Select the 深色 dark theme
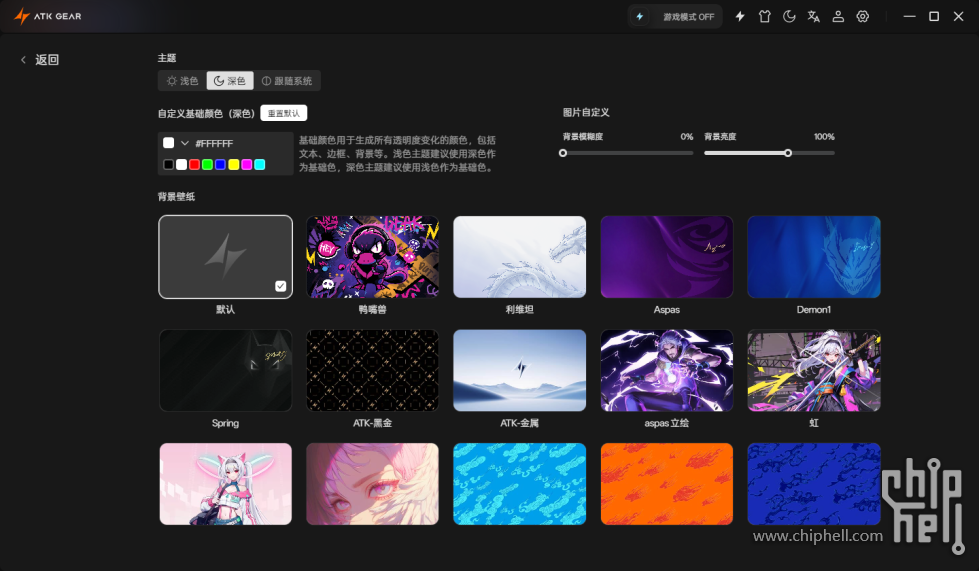The height and width of the screenshot is (571, 979). [230, 81]
